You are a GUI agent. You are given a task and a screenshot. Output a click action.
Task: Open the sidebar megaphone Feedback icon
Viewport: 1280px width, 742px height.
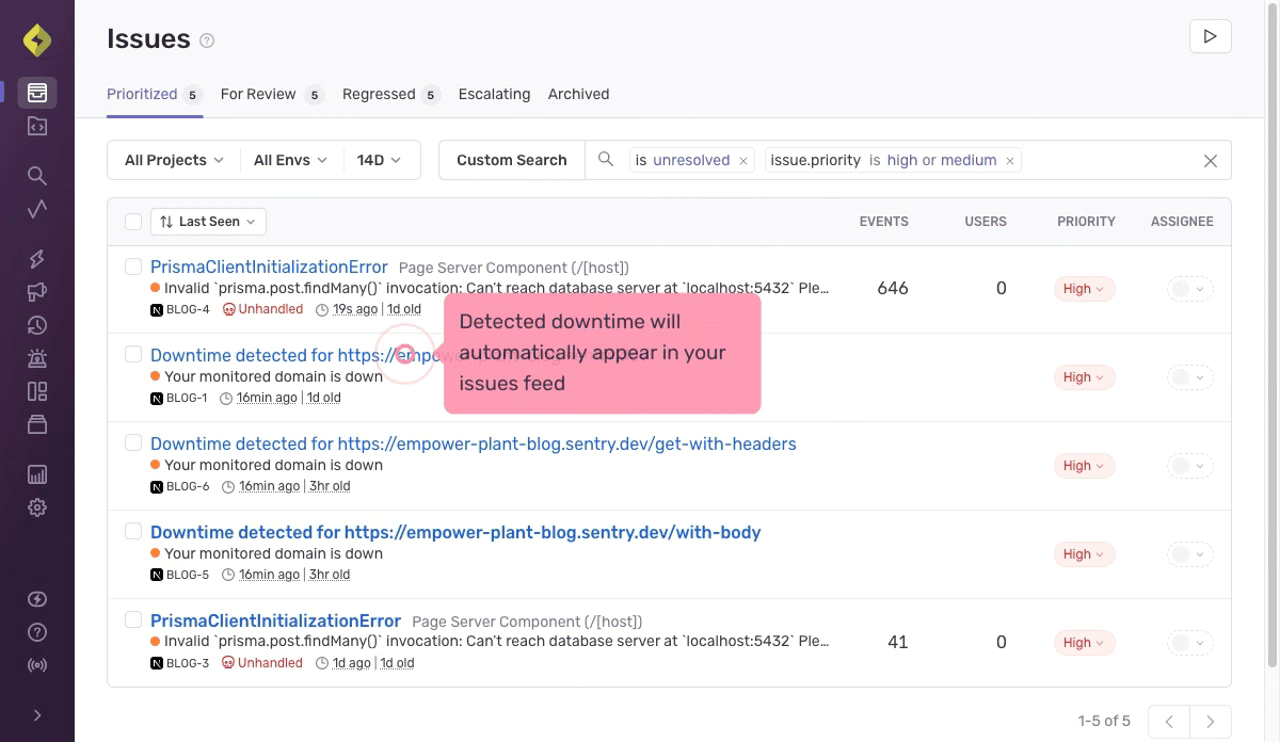pyautogui.click(x=37, y=292)
